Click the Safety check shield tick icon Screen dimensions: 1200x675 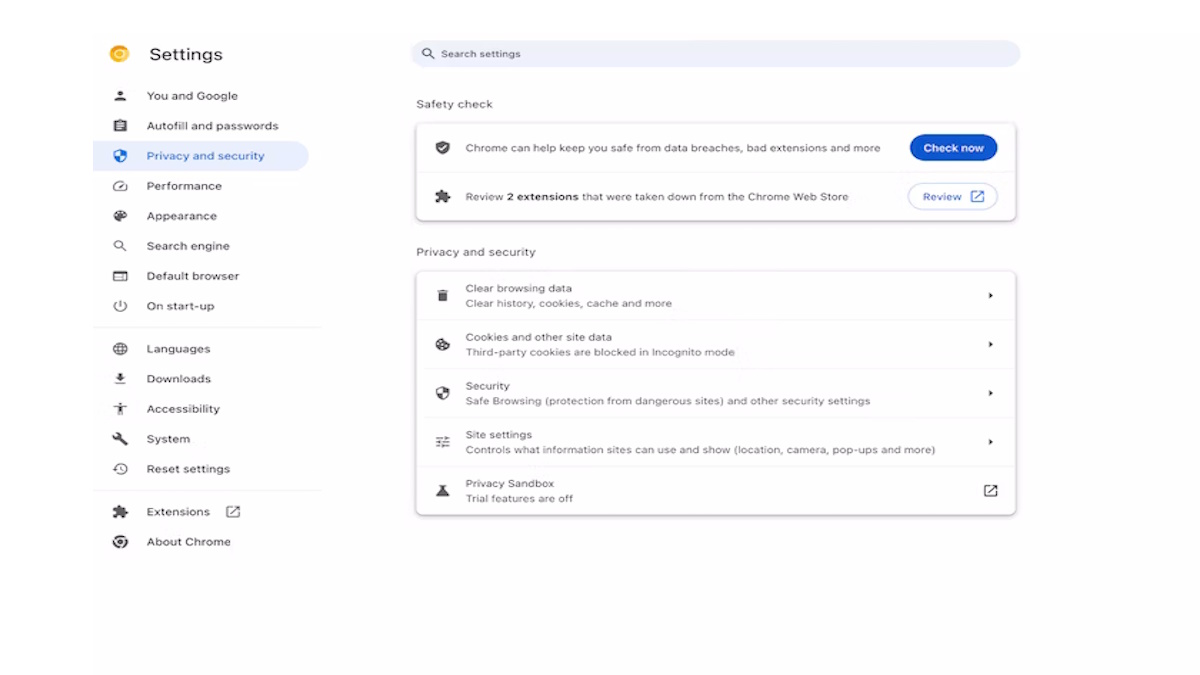click(442, 148)
